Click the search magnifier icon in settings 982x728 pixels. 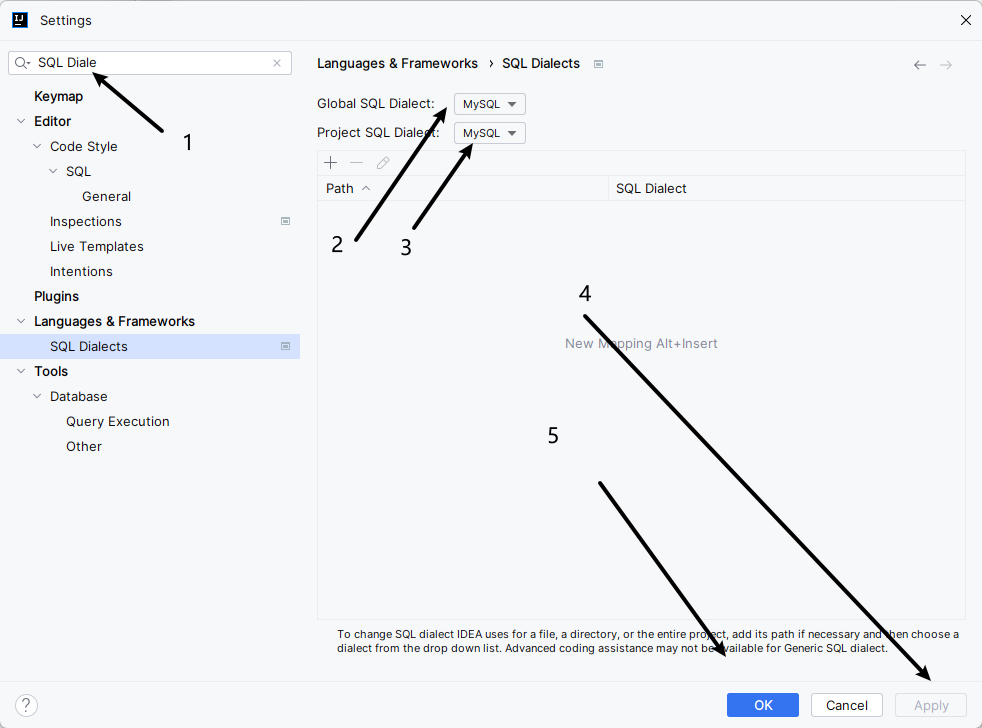[22, 63]
